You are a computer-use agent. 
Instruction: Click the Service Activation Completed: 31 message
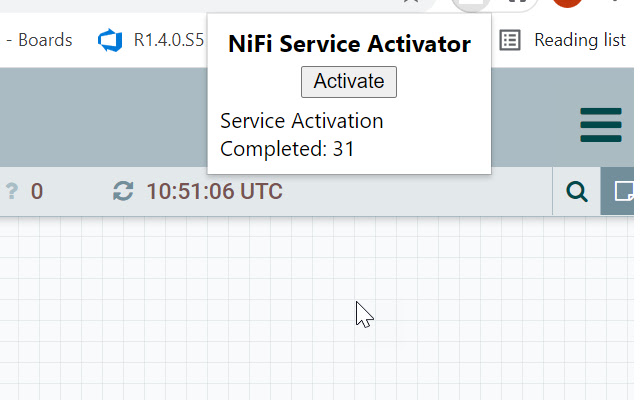(x=302, y=135)
